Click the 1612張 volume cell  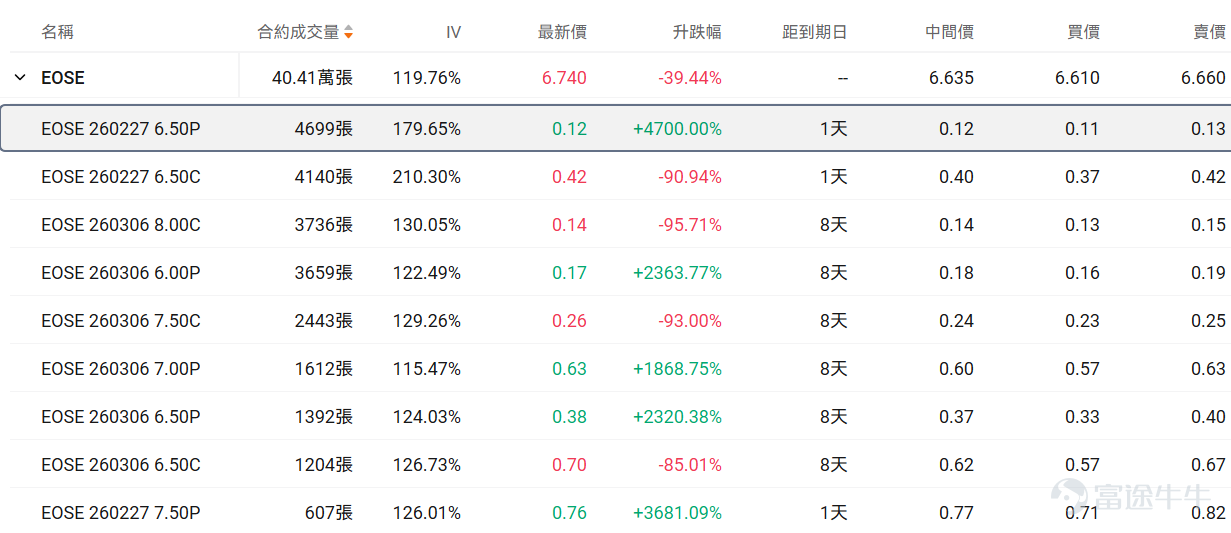(323, 369)
